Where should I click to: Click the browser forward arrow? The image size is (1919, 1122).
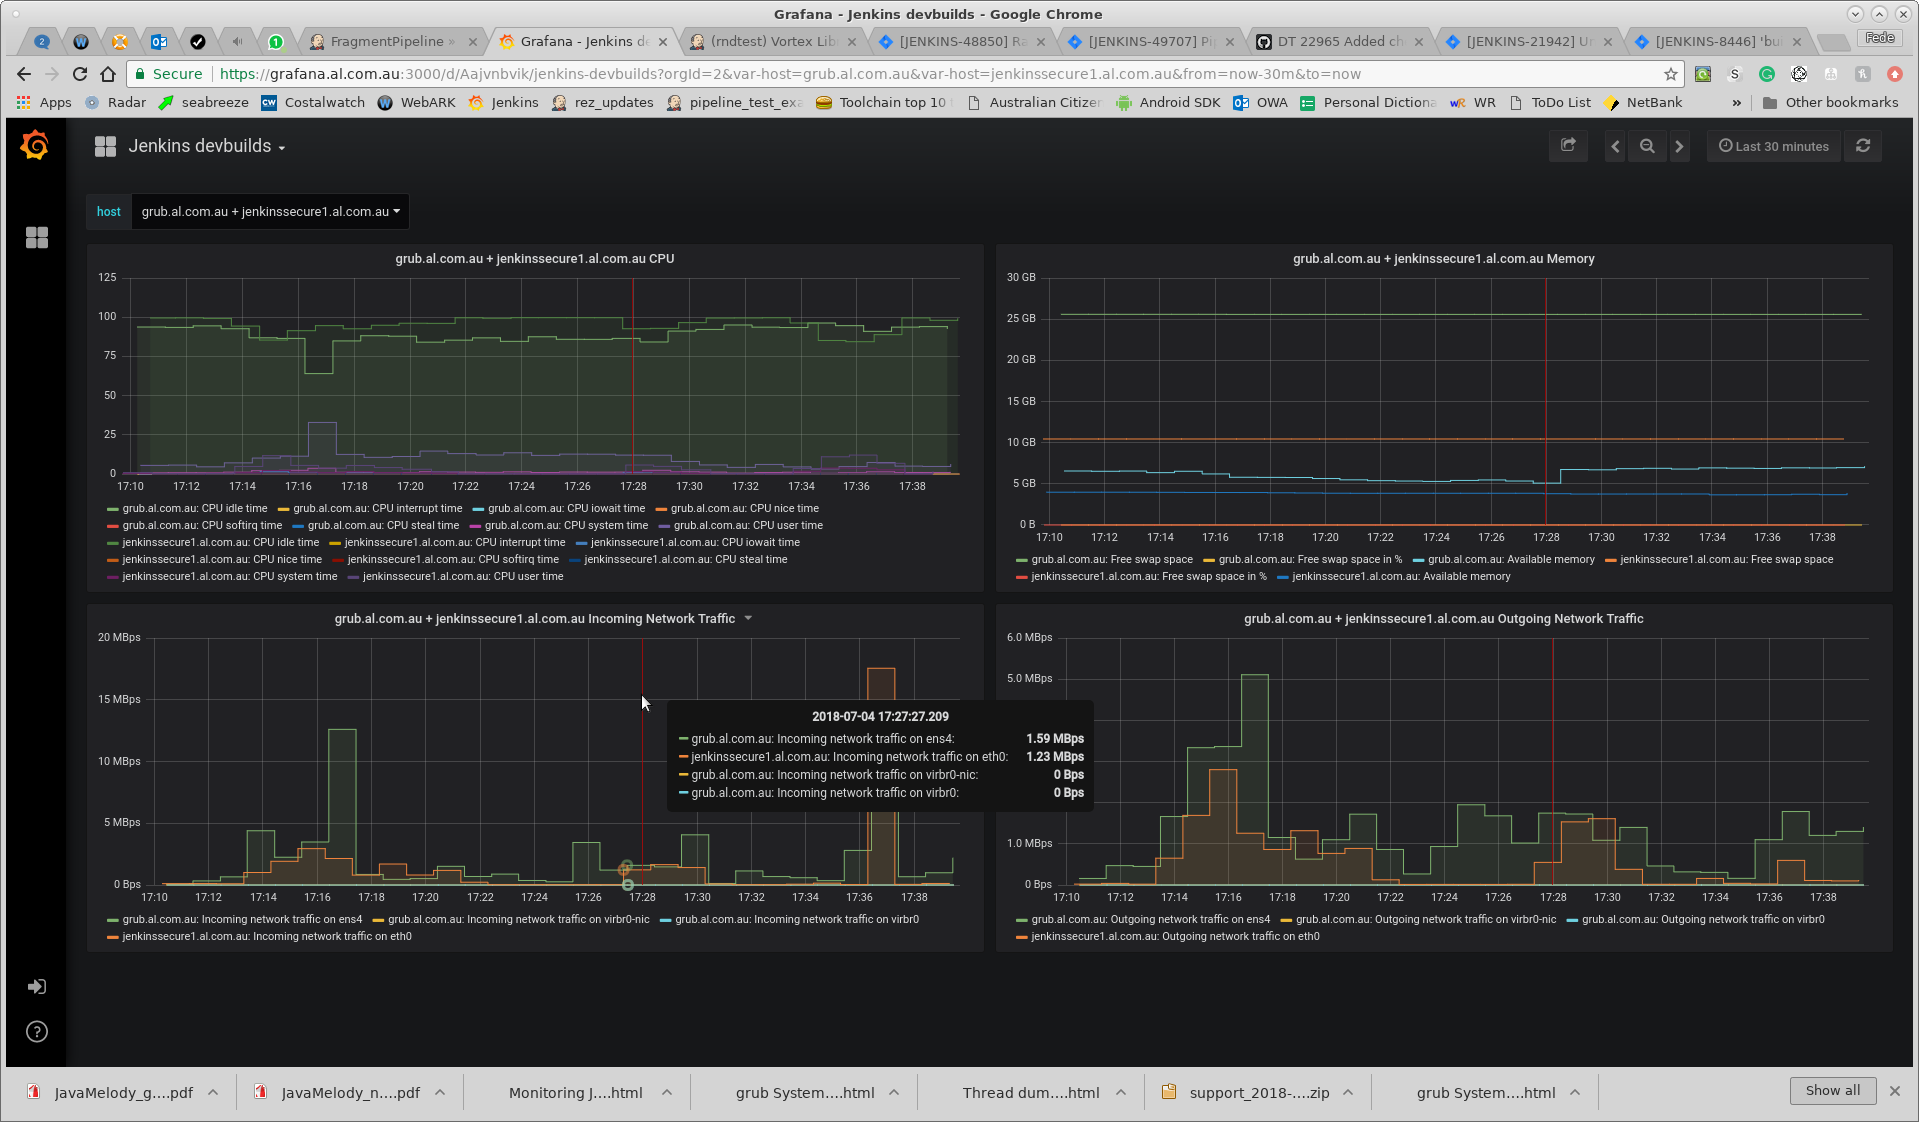[52, 74]
